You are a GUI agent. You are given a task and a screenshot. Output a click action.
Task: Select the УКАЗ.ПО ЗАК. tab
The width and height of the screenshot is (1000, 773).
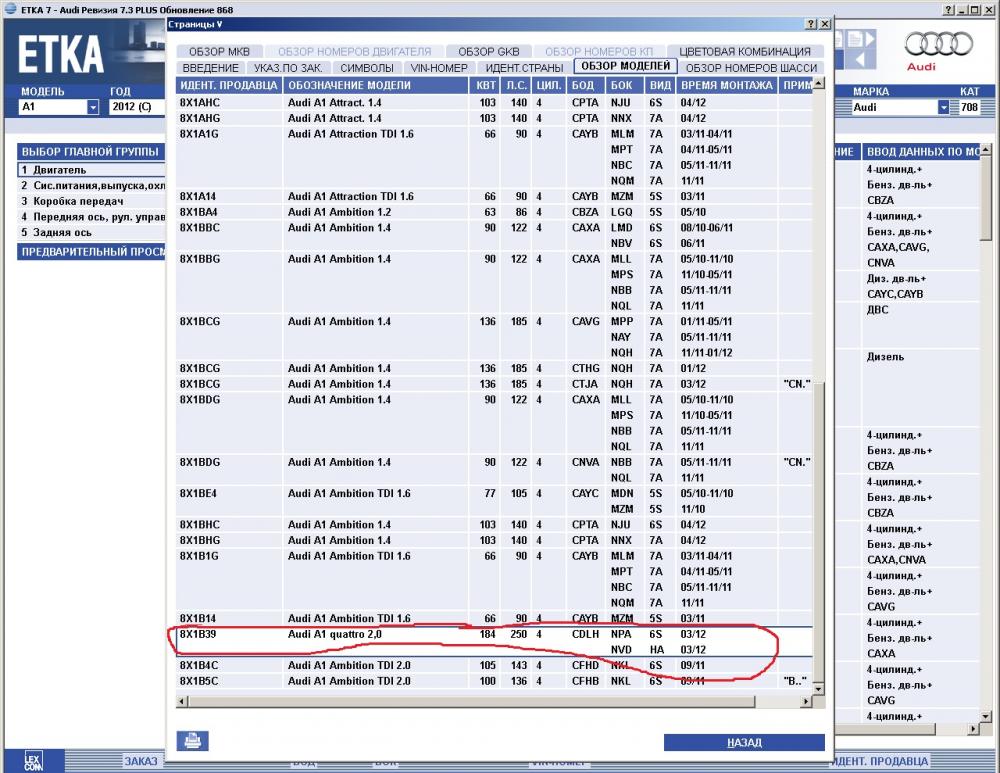point(288,68)
